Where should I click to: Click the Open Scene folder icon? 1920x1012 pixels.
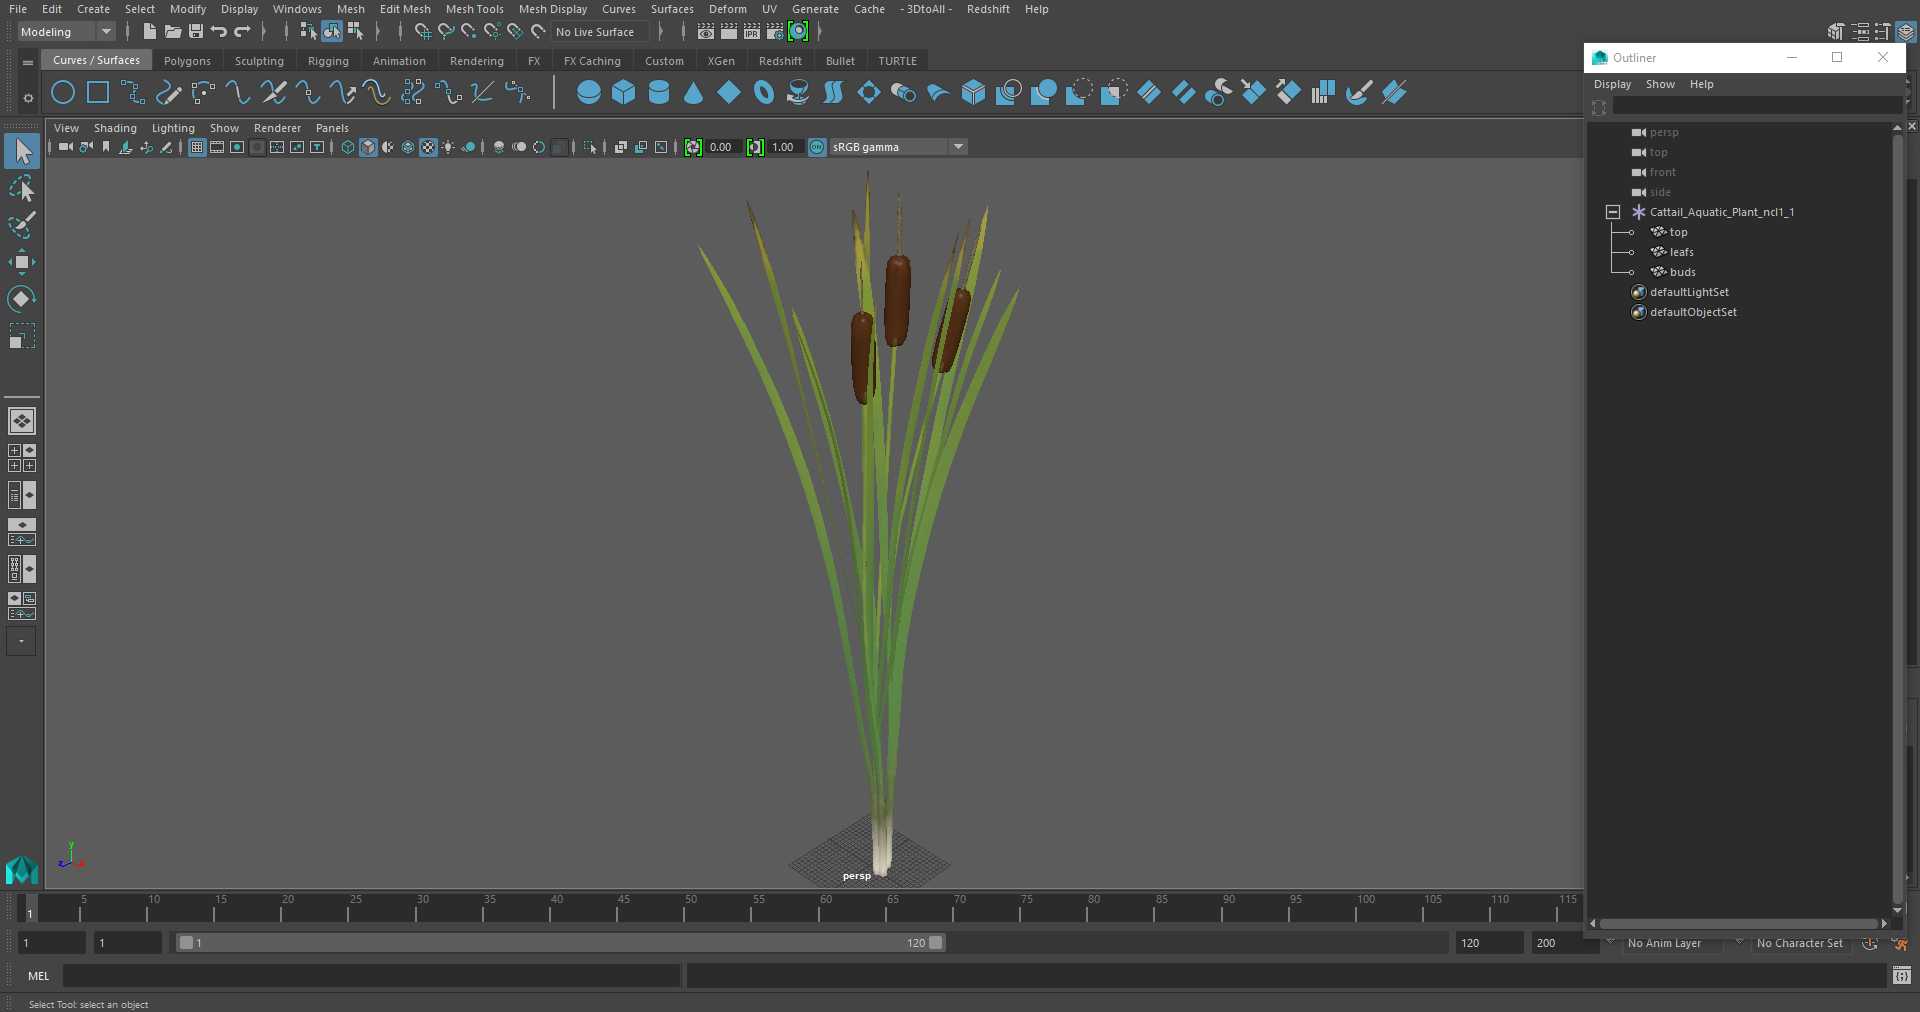[x=173, y=32]
